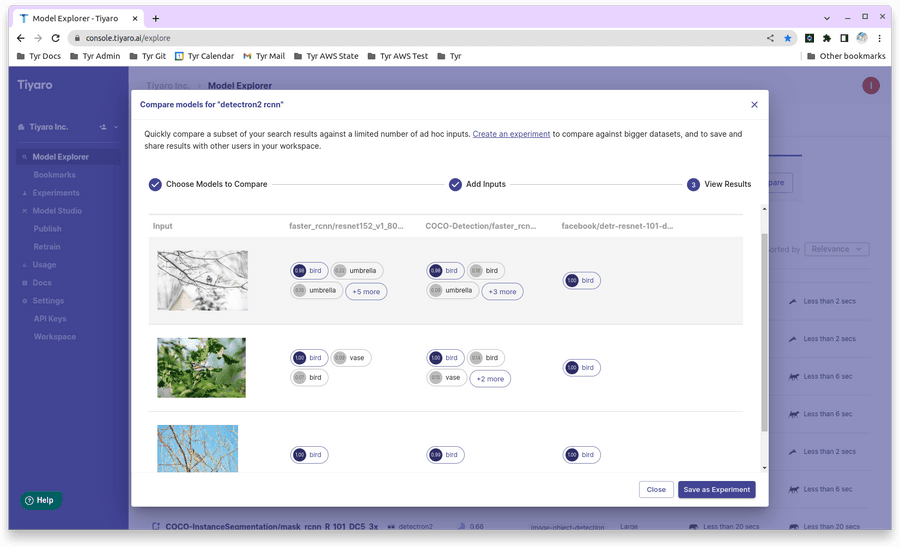
Task: Open Model Explorer in sidebar
Action: pyautogui.click(x=68, y=157)
